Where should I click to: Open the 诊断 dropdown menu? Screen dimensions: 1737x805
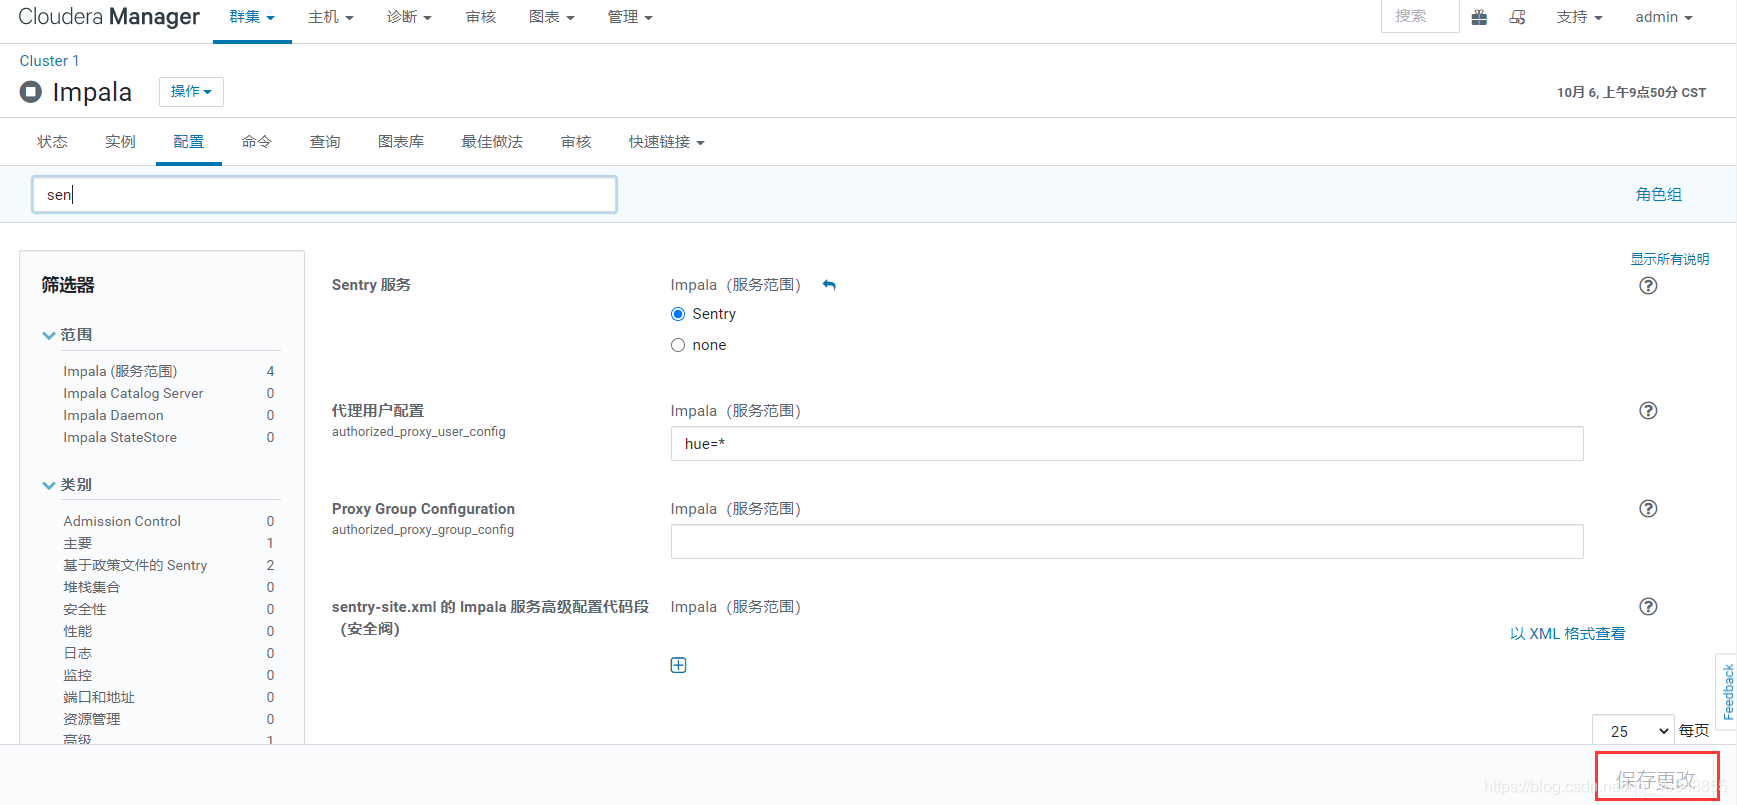(409, 18)
